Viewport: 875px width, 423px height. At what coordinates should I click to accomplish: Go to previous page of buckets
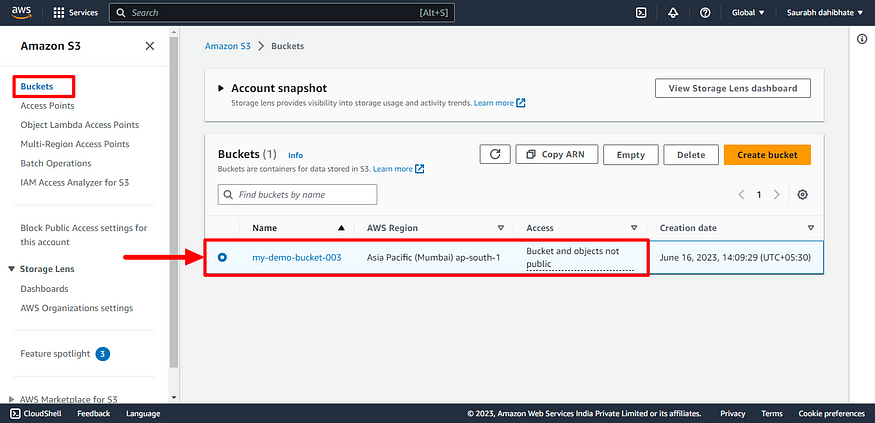click(x=742, y=195)
